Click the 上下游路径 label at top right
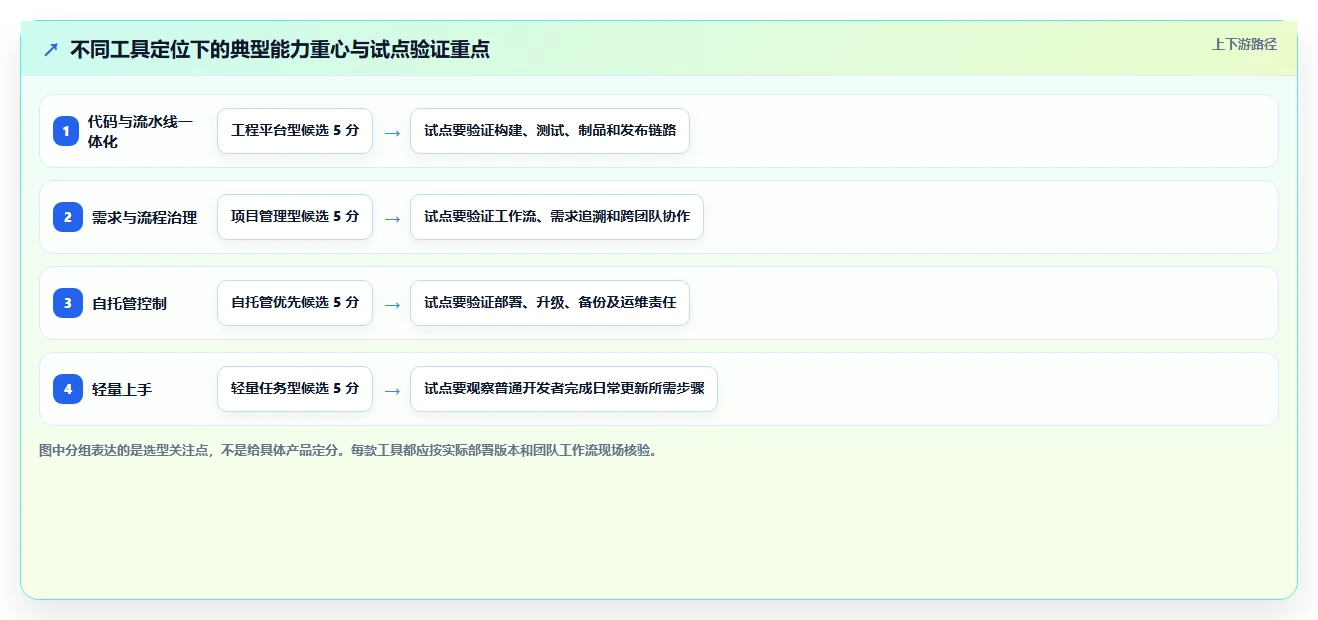Image resolution: width=1318 pixels, height=620 pixels. click(x=1244, y=44)
